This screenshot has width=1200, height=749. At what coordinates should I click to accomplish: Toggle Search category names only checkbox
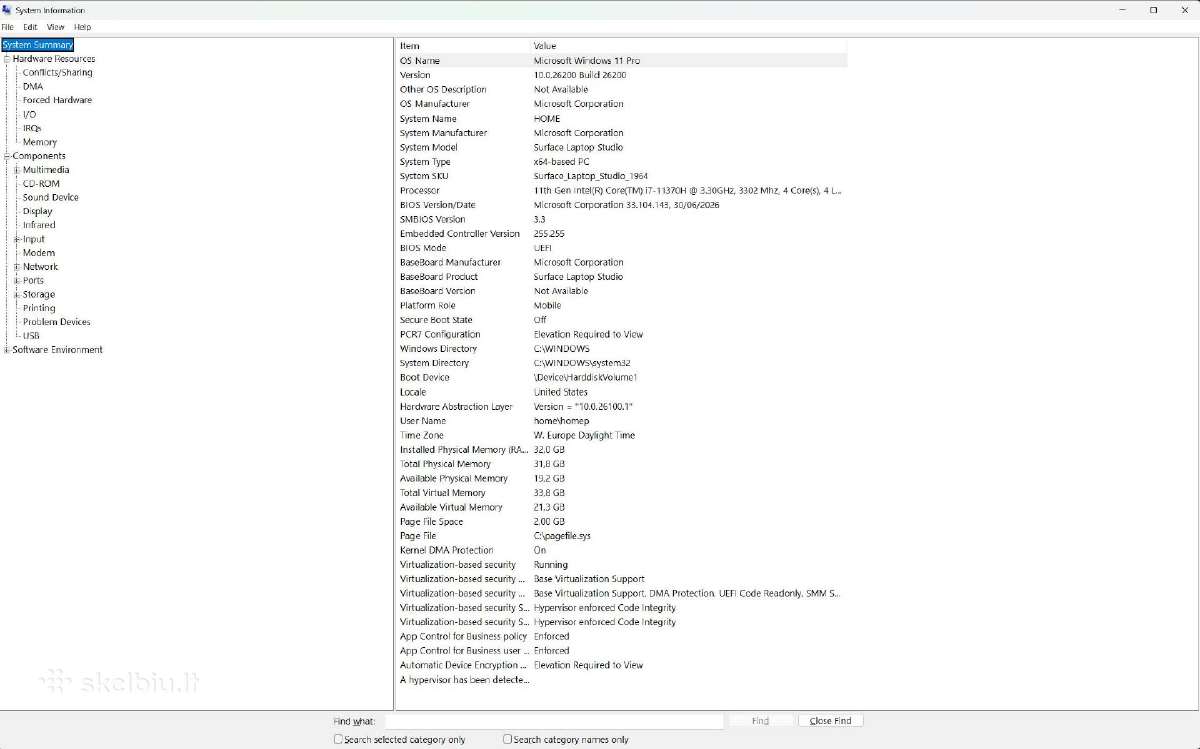[x=507, y=740]
